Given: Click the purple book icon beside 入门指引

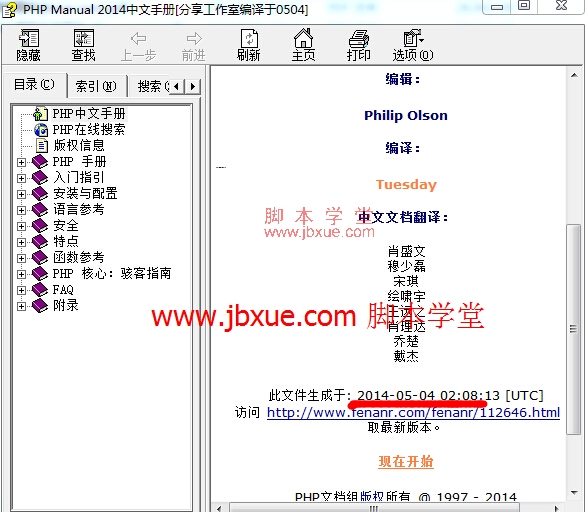Looking at the screenshot, I should 40,178.
